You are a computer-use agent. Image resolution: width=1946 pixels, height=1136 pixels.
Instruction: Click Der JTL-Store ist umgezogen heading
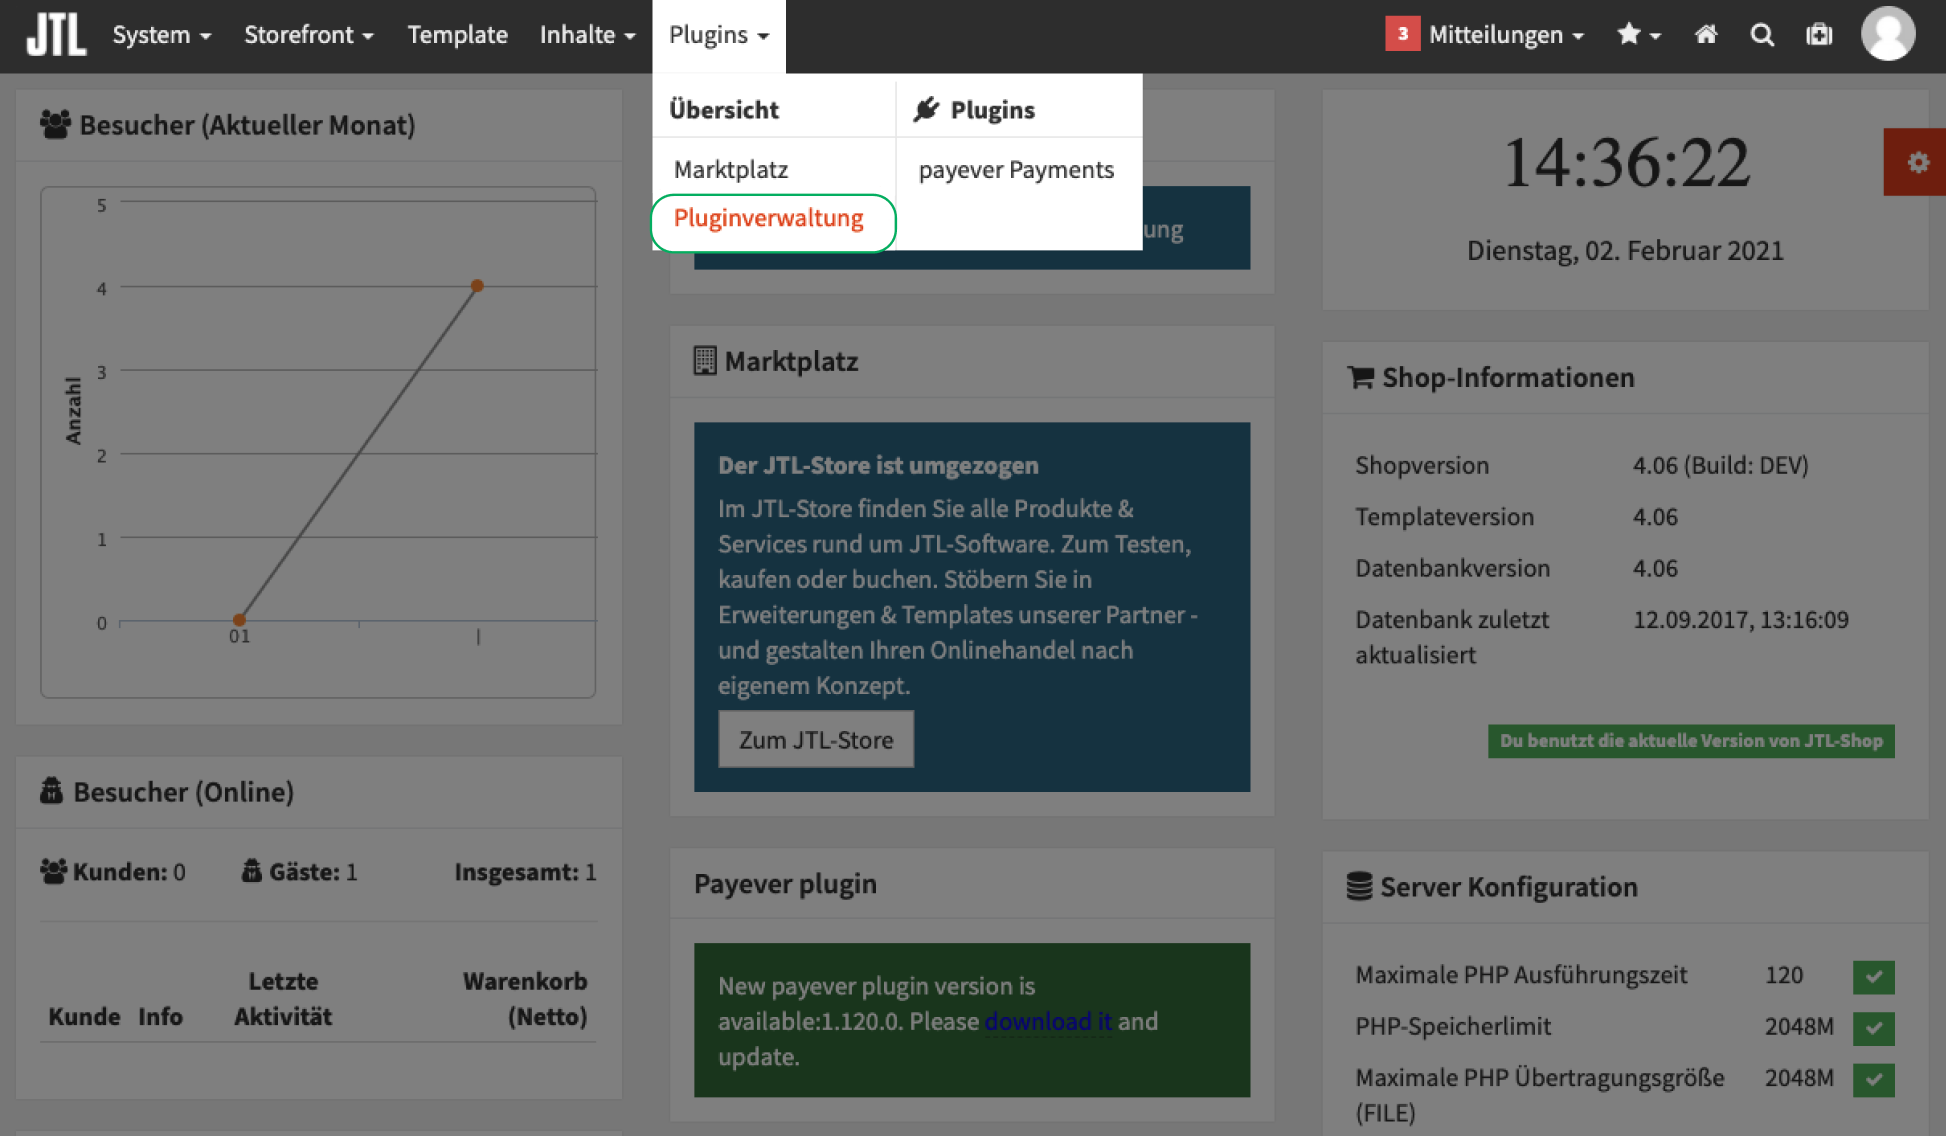coord(878,465)
